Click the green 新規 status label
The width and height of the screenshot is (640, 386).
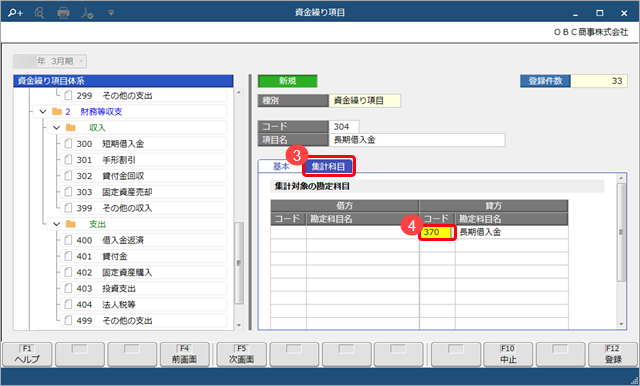287,81
